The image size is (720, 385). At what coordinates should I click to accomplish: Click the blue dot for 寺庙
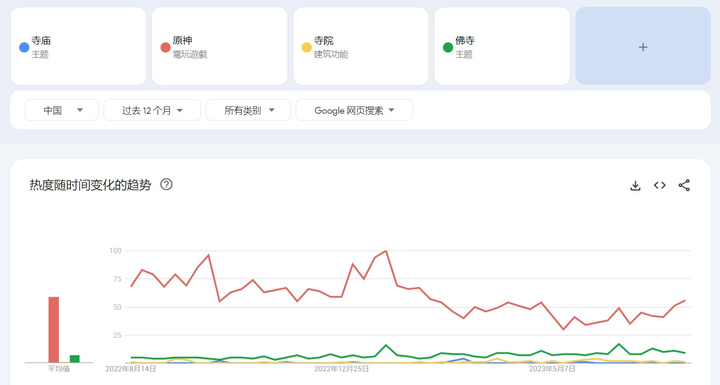point(24,47)
